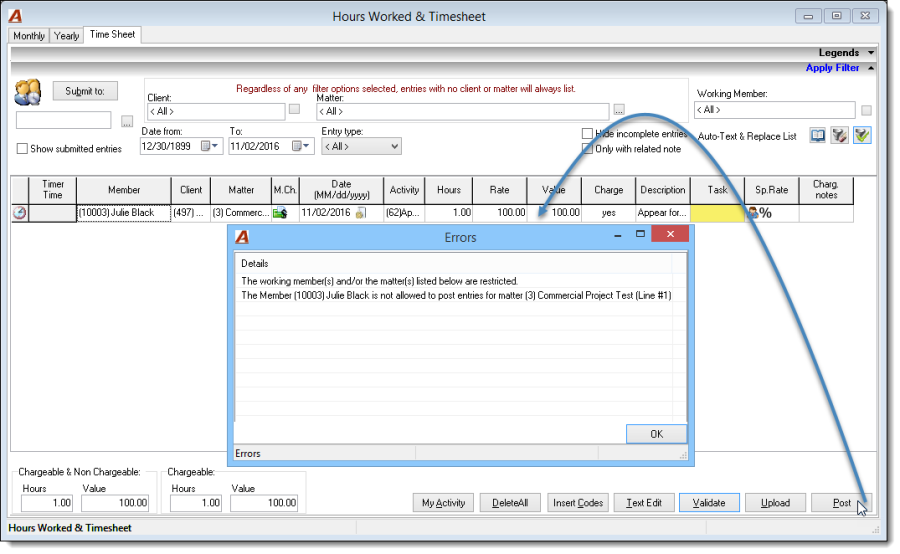Open Auto-Text book icon
The width and height of the screenshot is (900, 554).
817,135
